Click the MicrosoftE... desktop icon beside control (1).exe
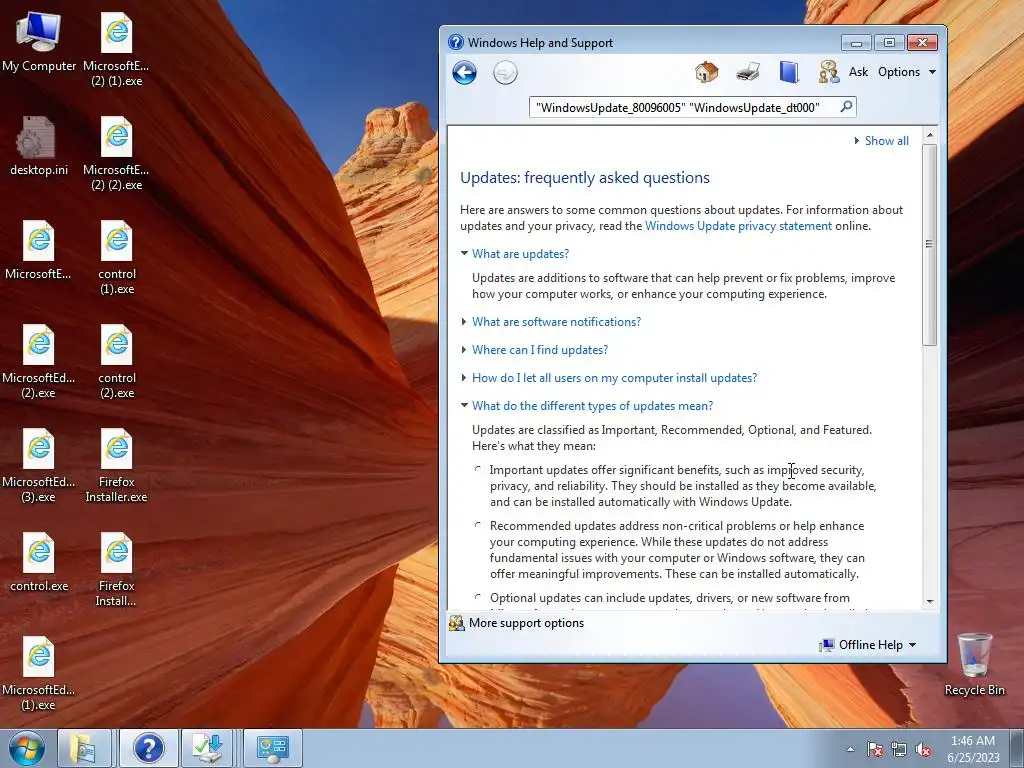The height and width of the screenshot is (768, 1024). pos(39,251)
